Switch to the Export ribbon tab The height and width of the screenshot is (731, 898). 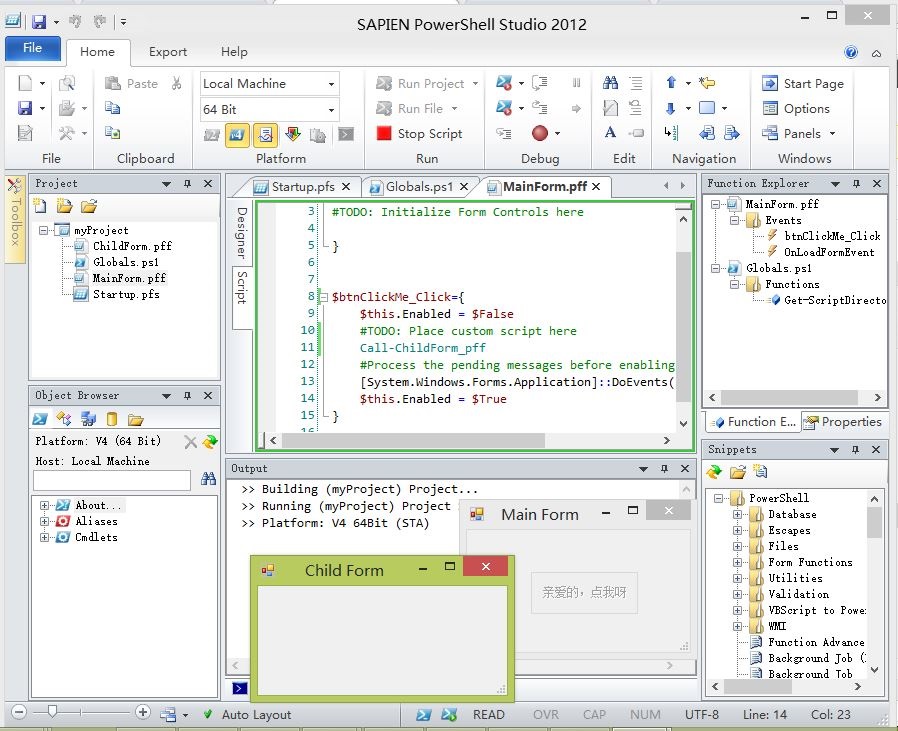168,52
